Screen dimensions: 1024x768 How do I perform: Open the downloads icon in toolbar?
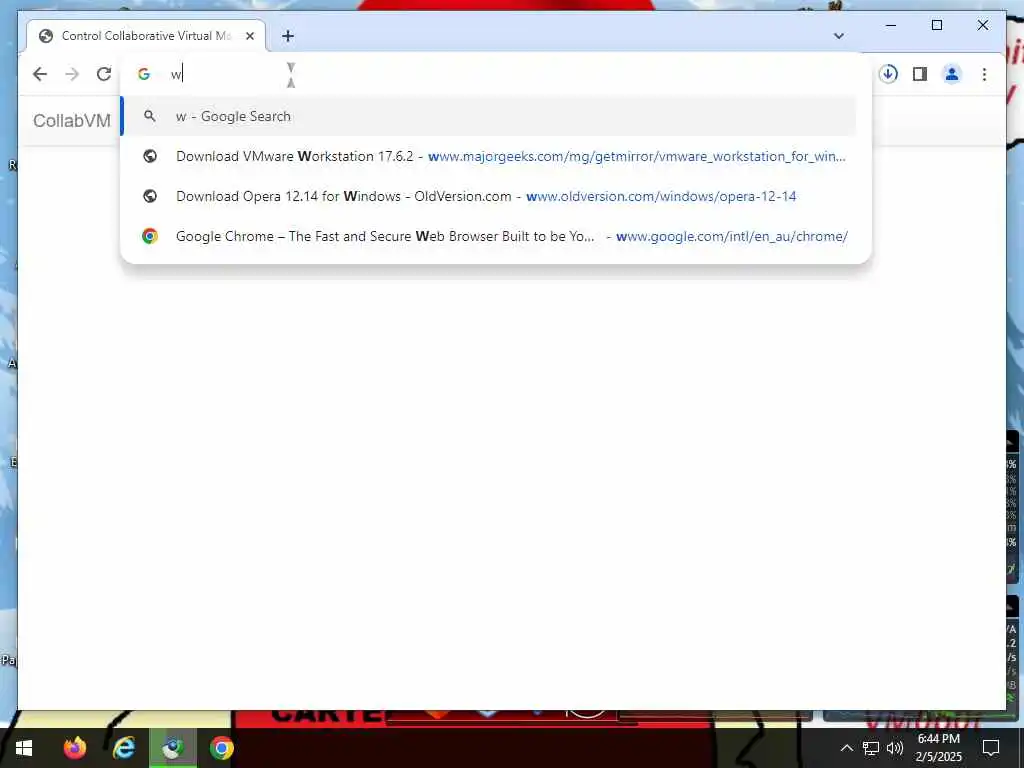click(888, 74)
